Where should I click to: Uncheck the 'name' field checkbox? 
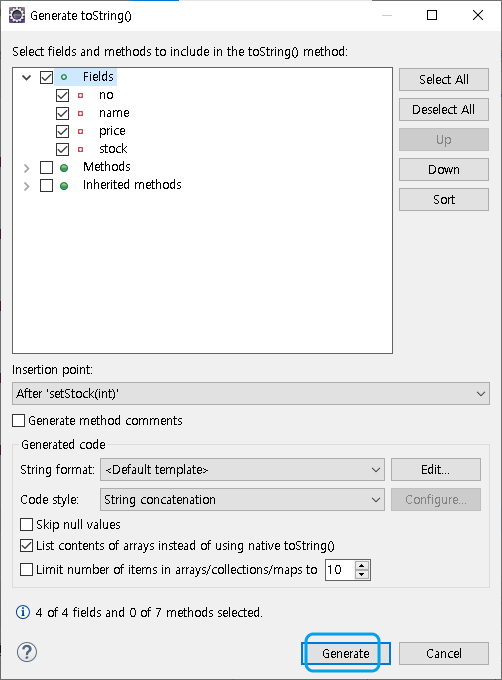tap(62, 114)
